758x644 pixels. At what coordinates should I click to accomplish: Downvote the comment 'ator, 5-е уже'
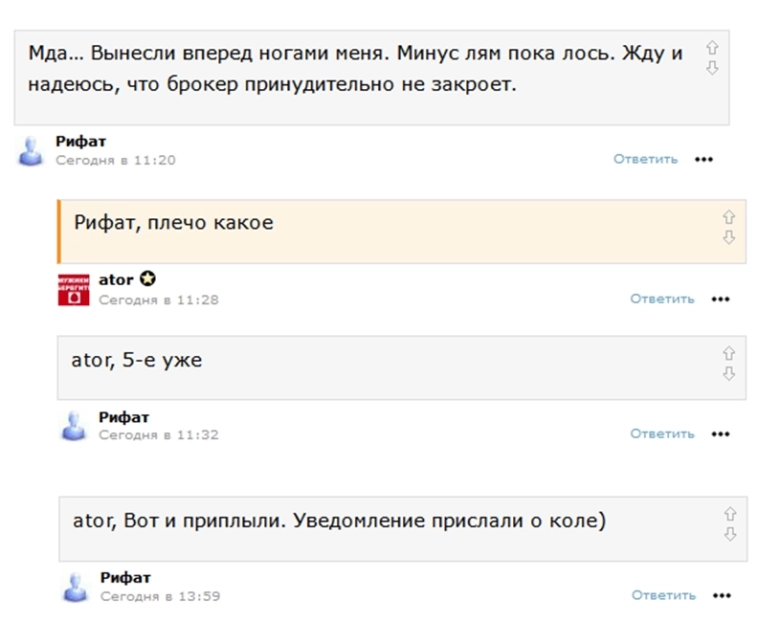pos(728,373)
